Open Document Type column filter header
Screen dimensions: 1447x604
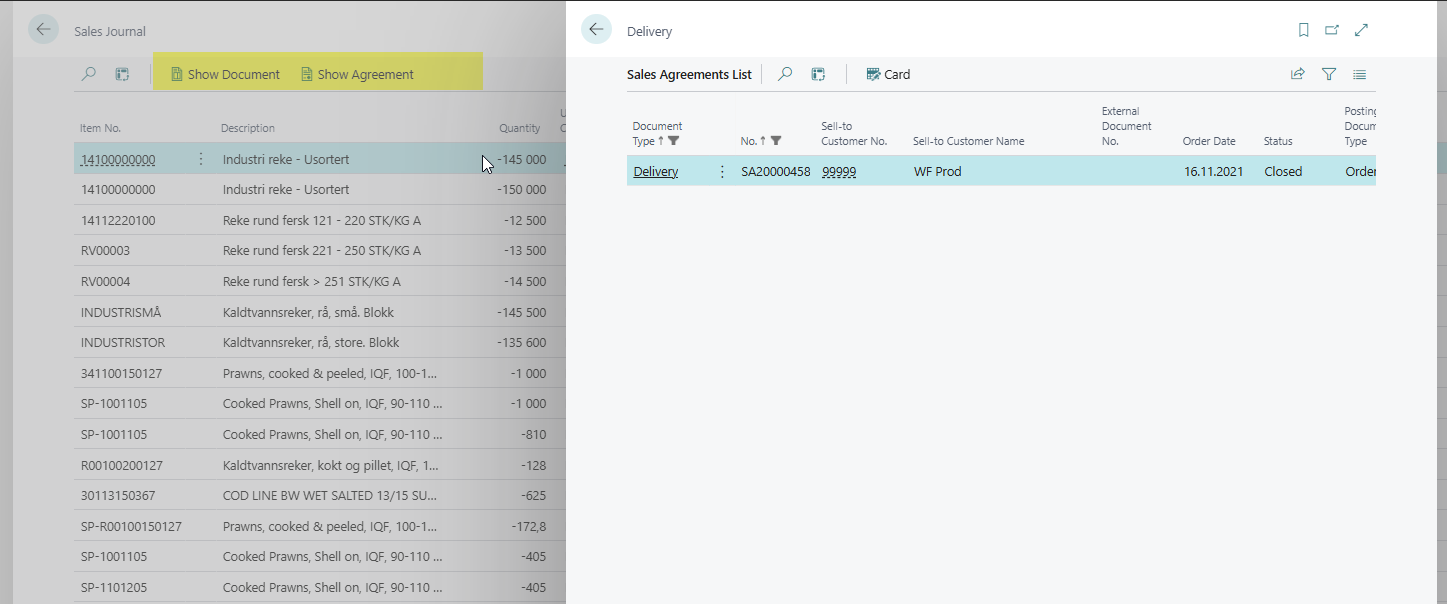pos(657,134)
